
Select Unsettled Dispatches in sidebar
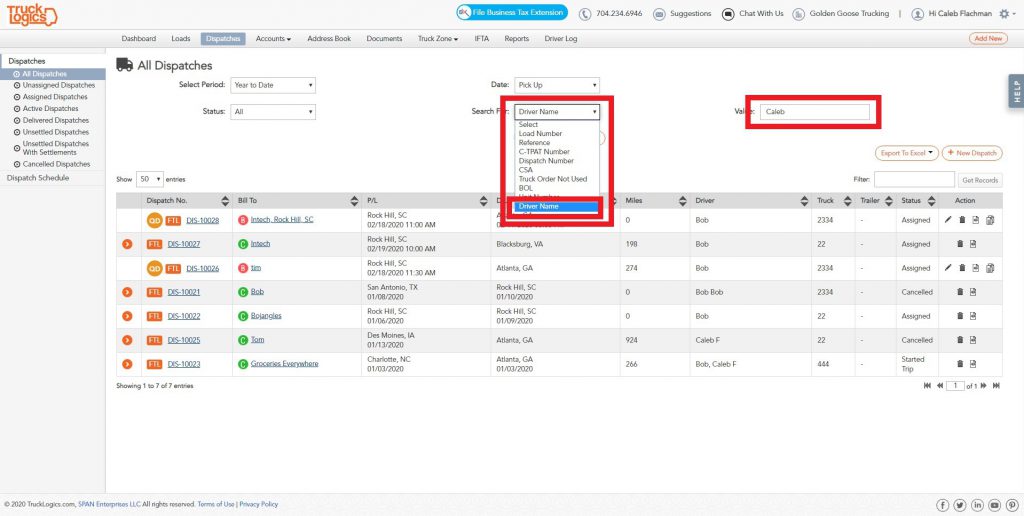pos(56,132)
